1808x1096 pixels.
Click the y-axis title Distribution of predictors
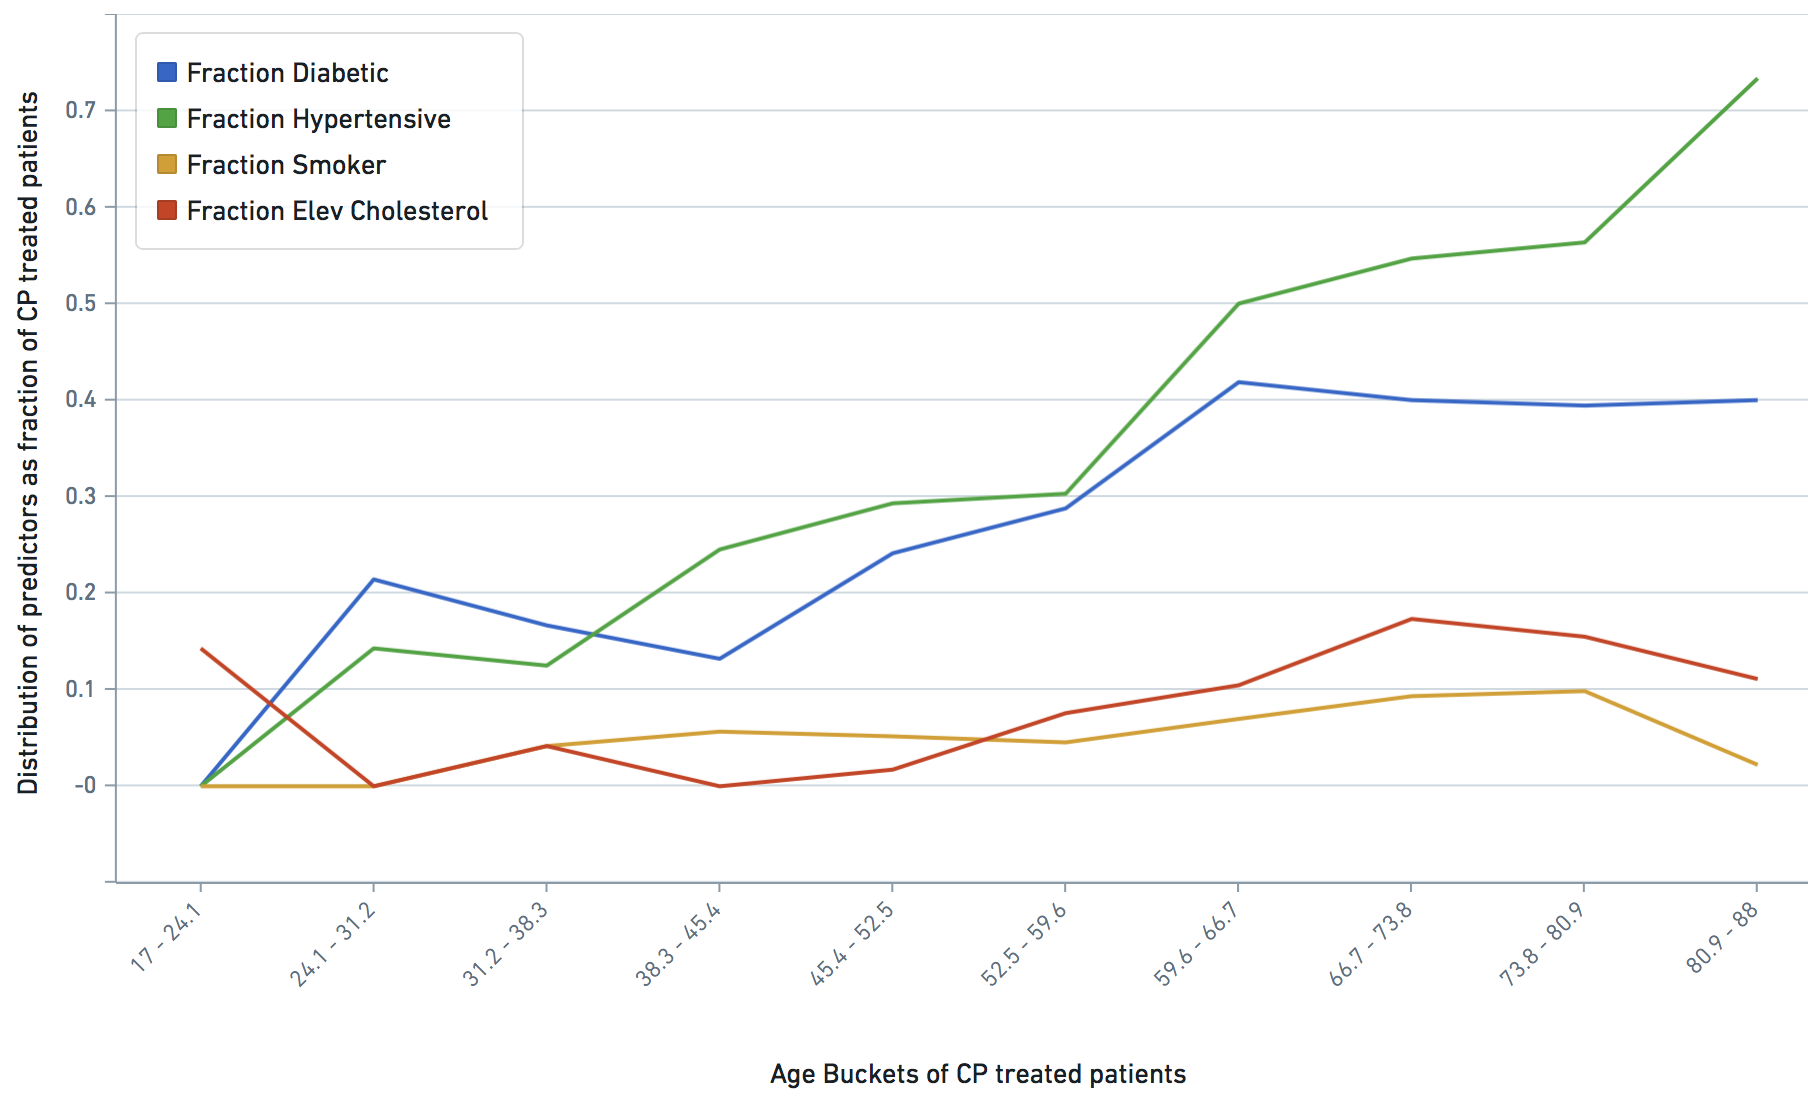(x=28, y=443)
